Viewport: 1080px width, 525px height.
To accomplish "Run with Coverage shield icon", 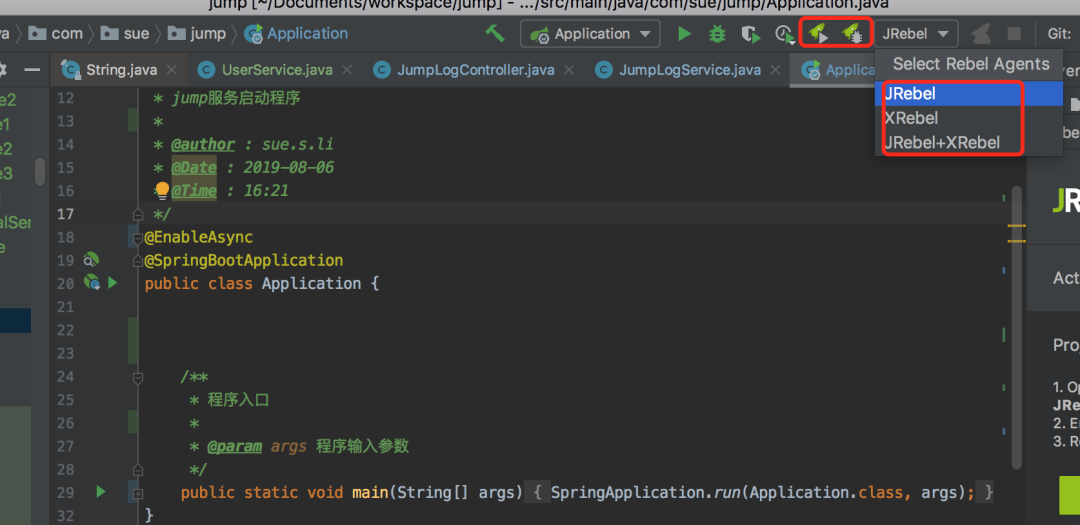I will click(x=750, y=34).
